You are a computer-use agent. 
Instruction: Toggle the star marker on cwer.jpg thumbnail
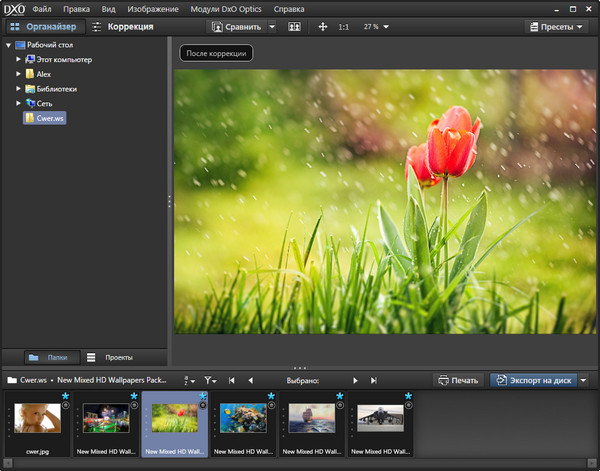point(66,397)
